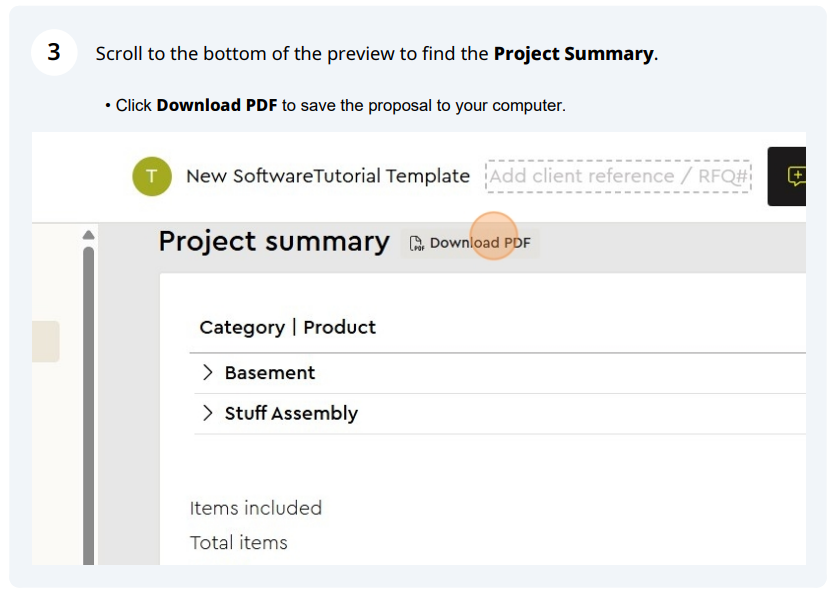Click the step number 3 badge
Viewport: 839px width, 598px height.
pyautogui.click(x=54, y=52)
